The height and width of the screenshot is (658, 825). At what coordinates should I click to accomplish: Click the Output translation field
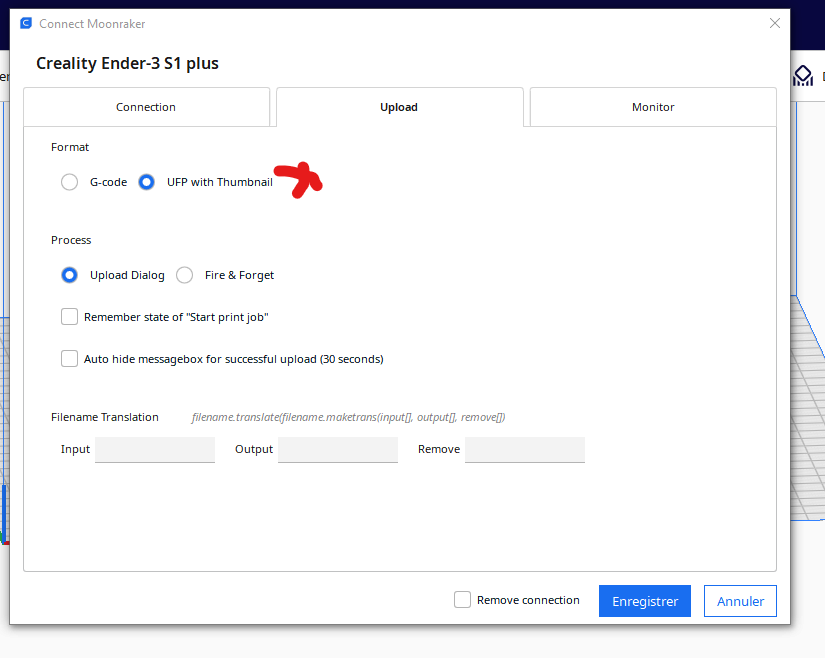click(x=338, y=450)
